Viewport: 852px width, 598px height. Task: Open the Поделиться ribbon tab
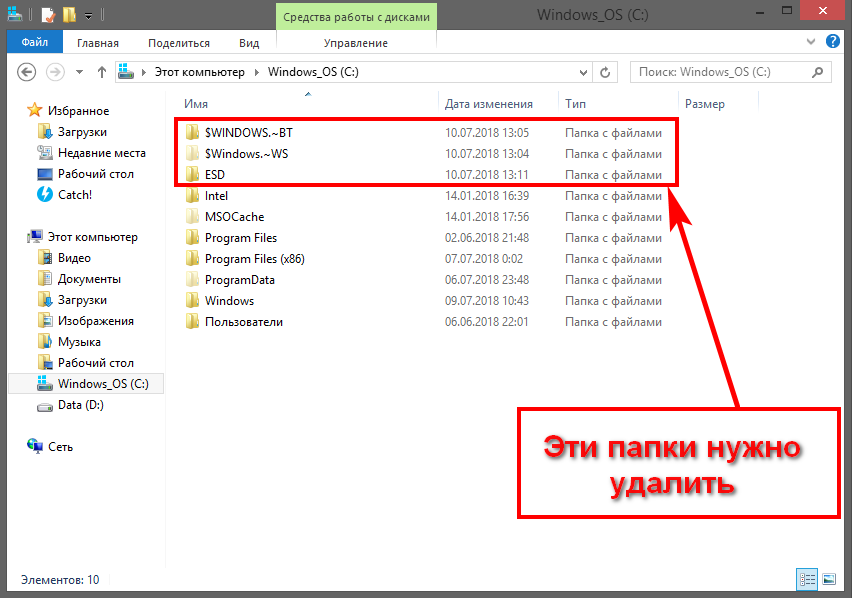(179, 43)
